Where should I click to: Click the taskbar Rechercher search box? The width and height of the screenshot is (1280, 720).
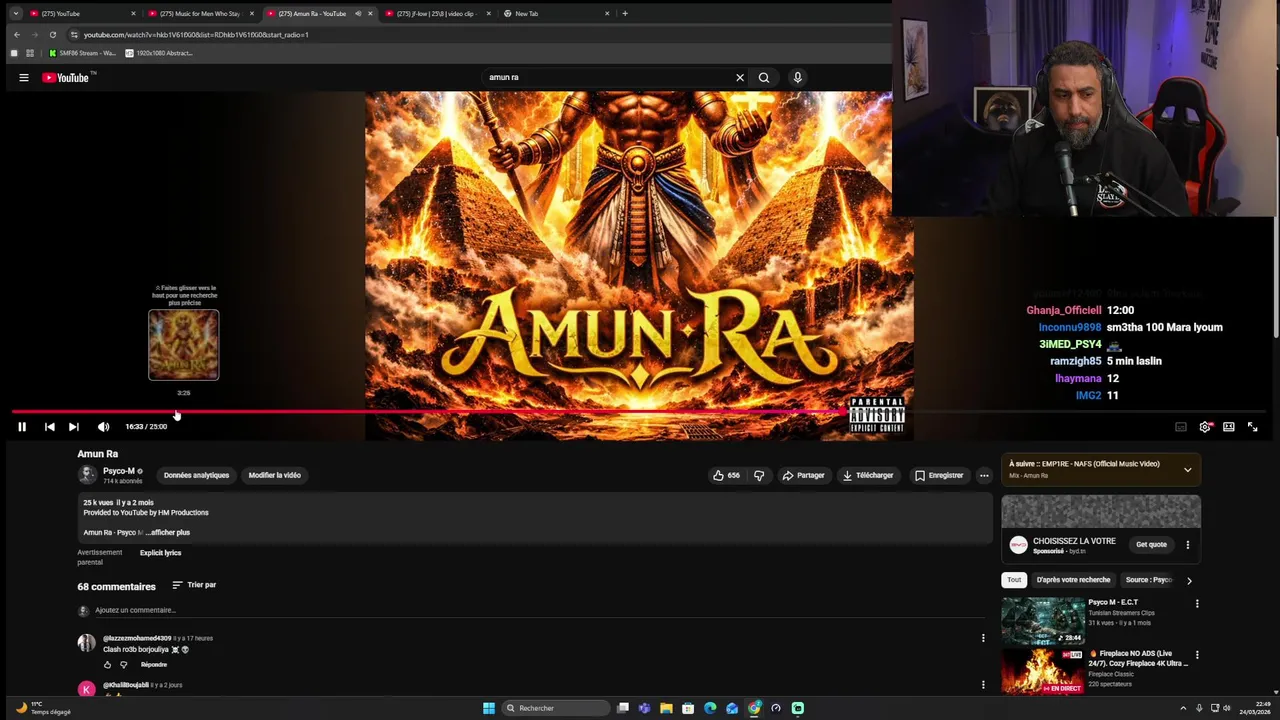click(x=556, y=708)
